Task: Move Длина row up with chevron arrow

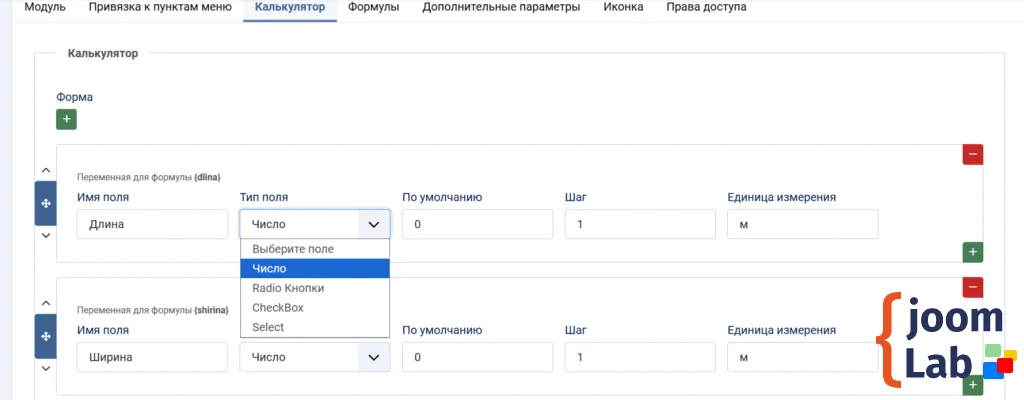Action: tap(46, 170)
